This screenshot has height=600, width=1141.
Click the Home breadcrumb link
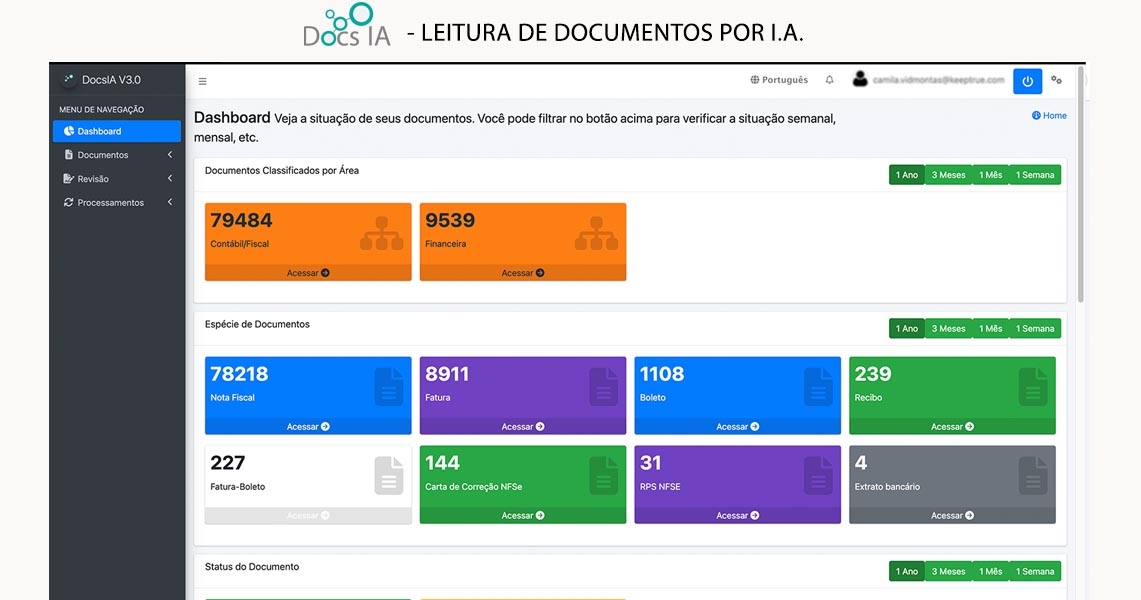click(1049, 116)
